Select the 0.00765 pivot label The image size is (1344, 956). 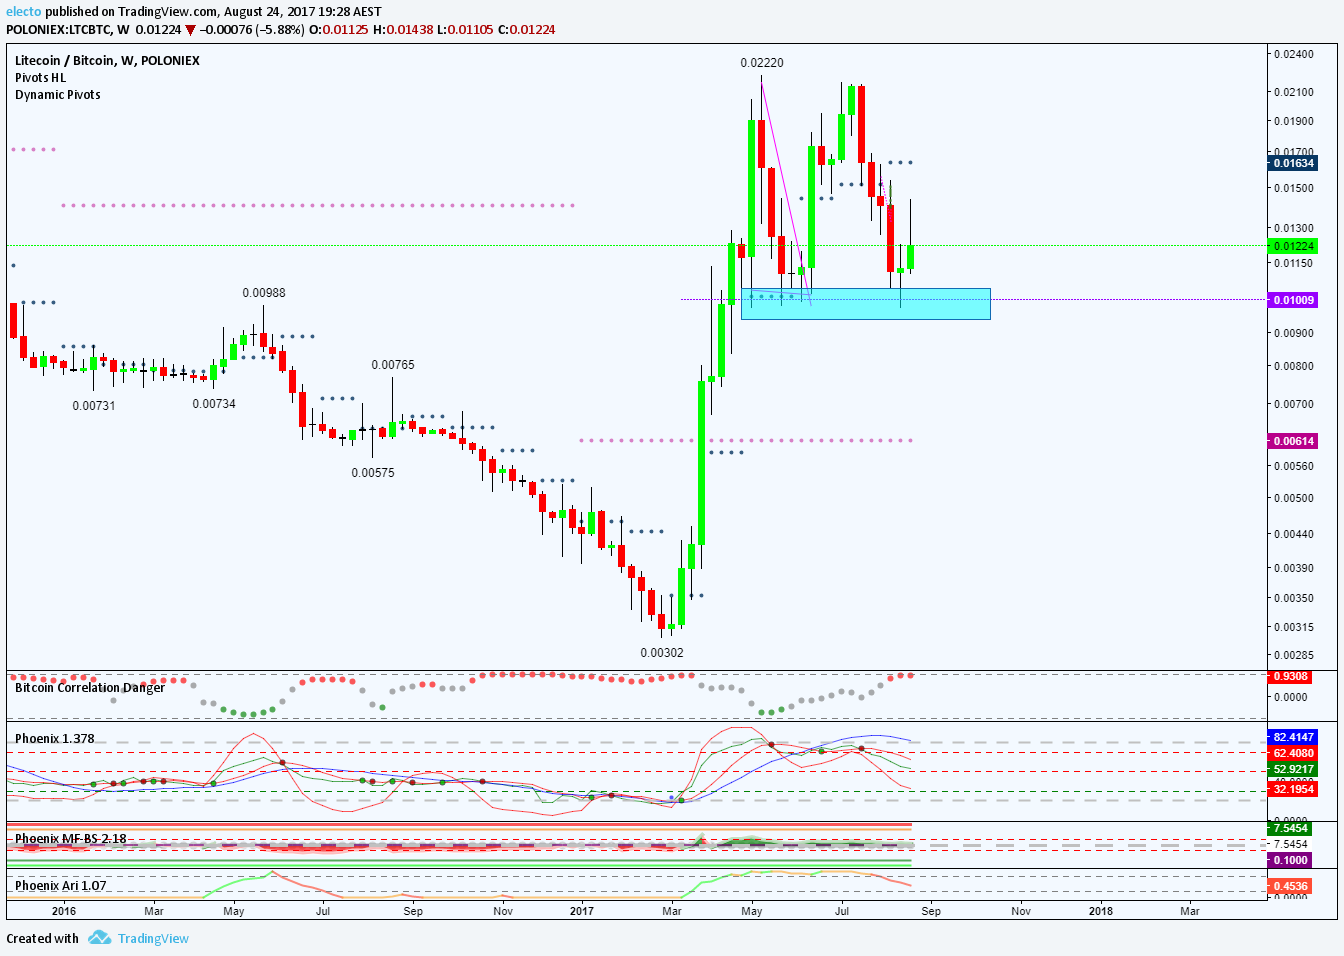click(x=393, y=365)
